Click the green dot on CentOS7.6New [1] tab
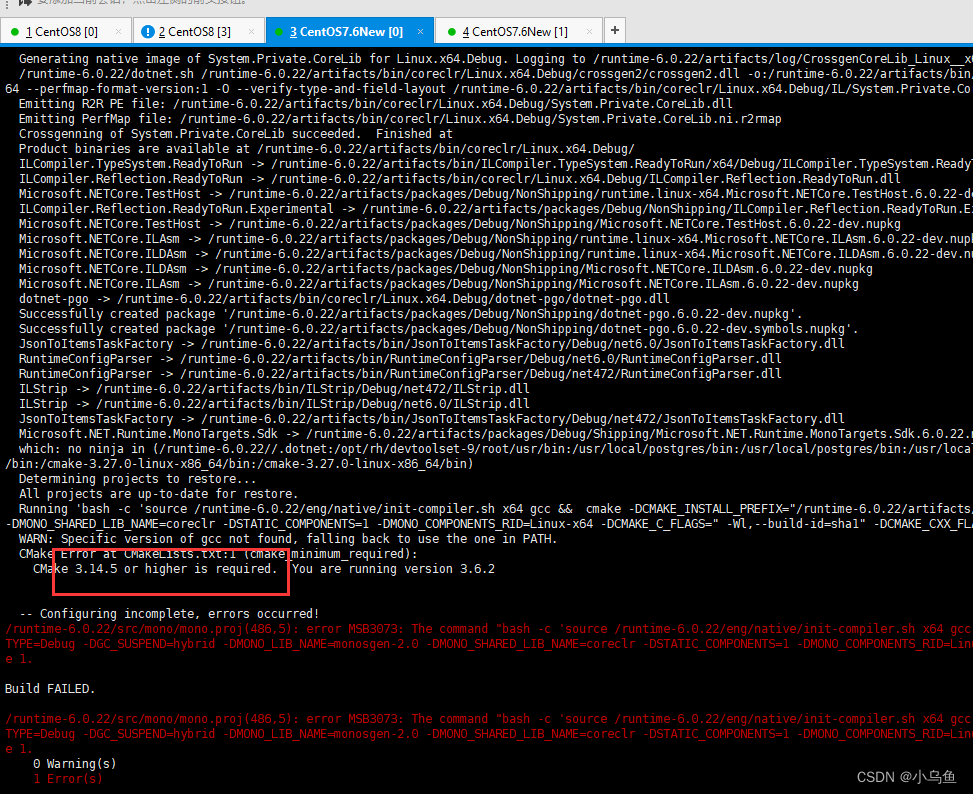Viewport: 973px width, 794px height. coord(452,31)
